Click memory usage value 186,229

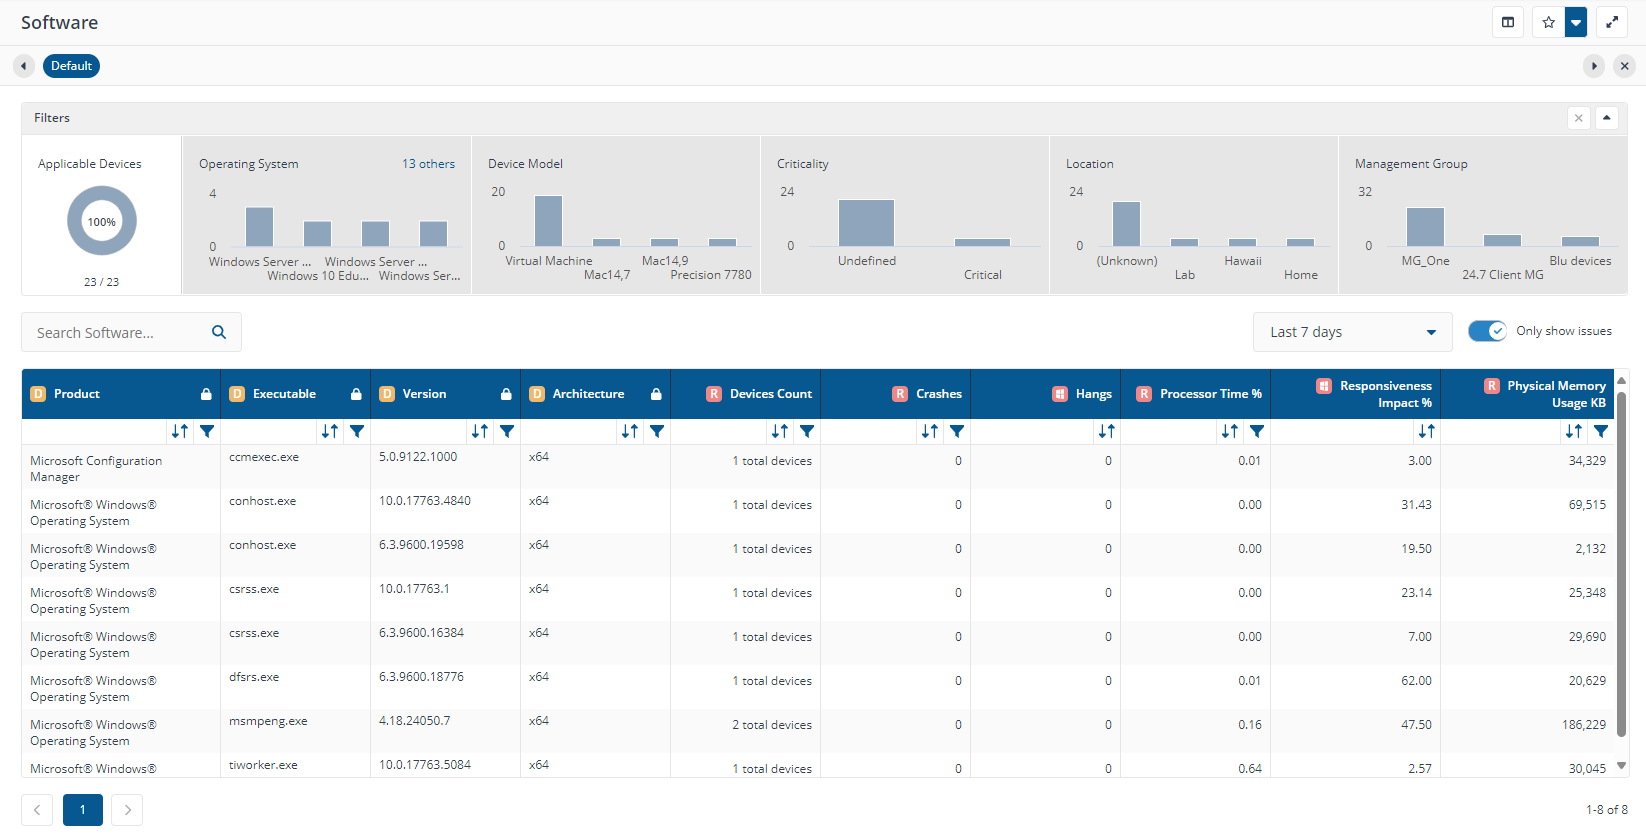click(1584, 725)
